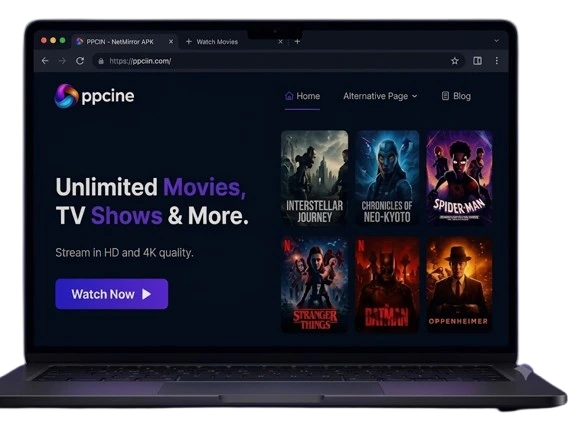Image resolution: width=584 pixels, height=427 pixels.
Task: Click the padlock icon in address bar
Action: 101,61
